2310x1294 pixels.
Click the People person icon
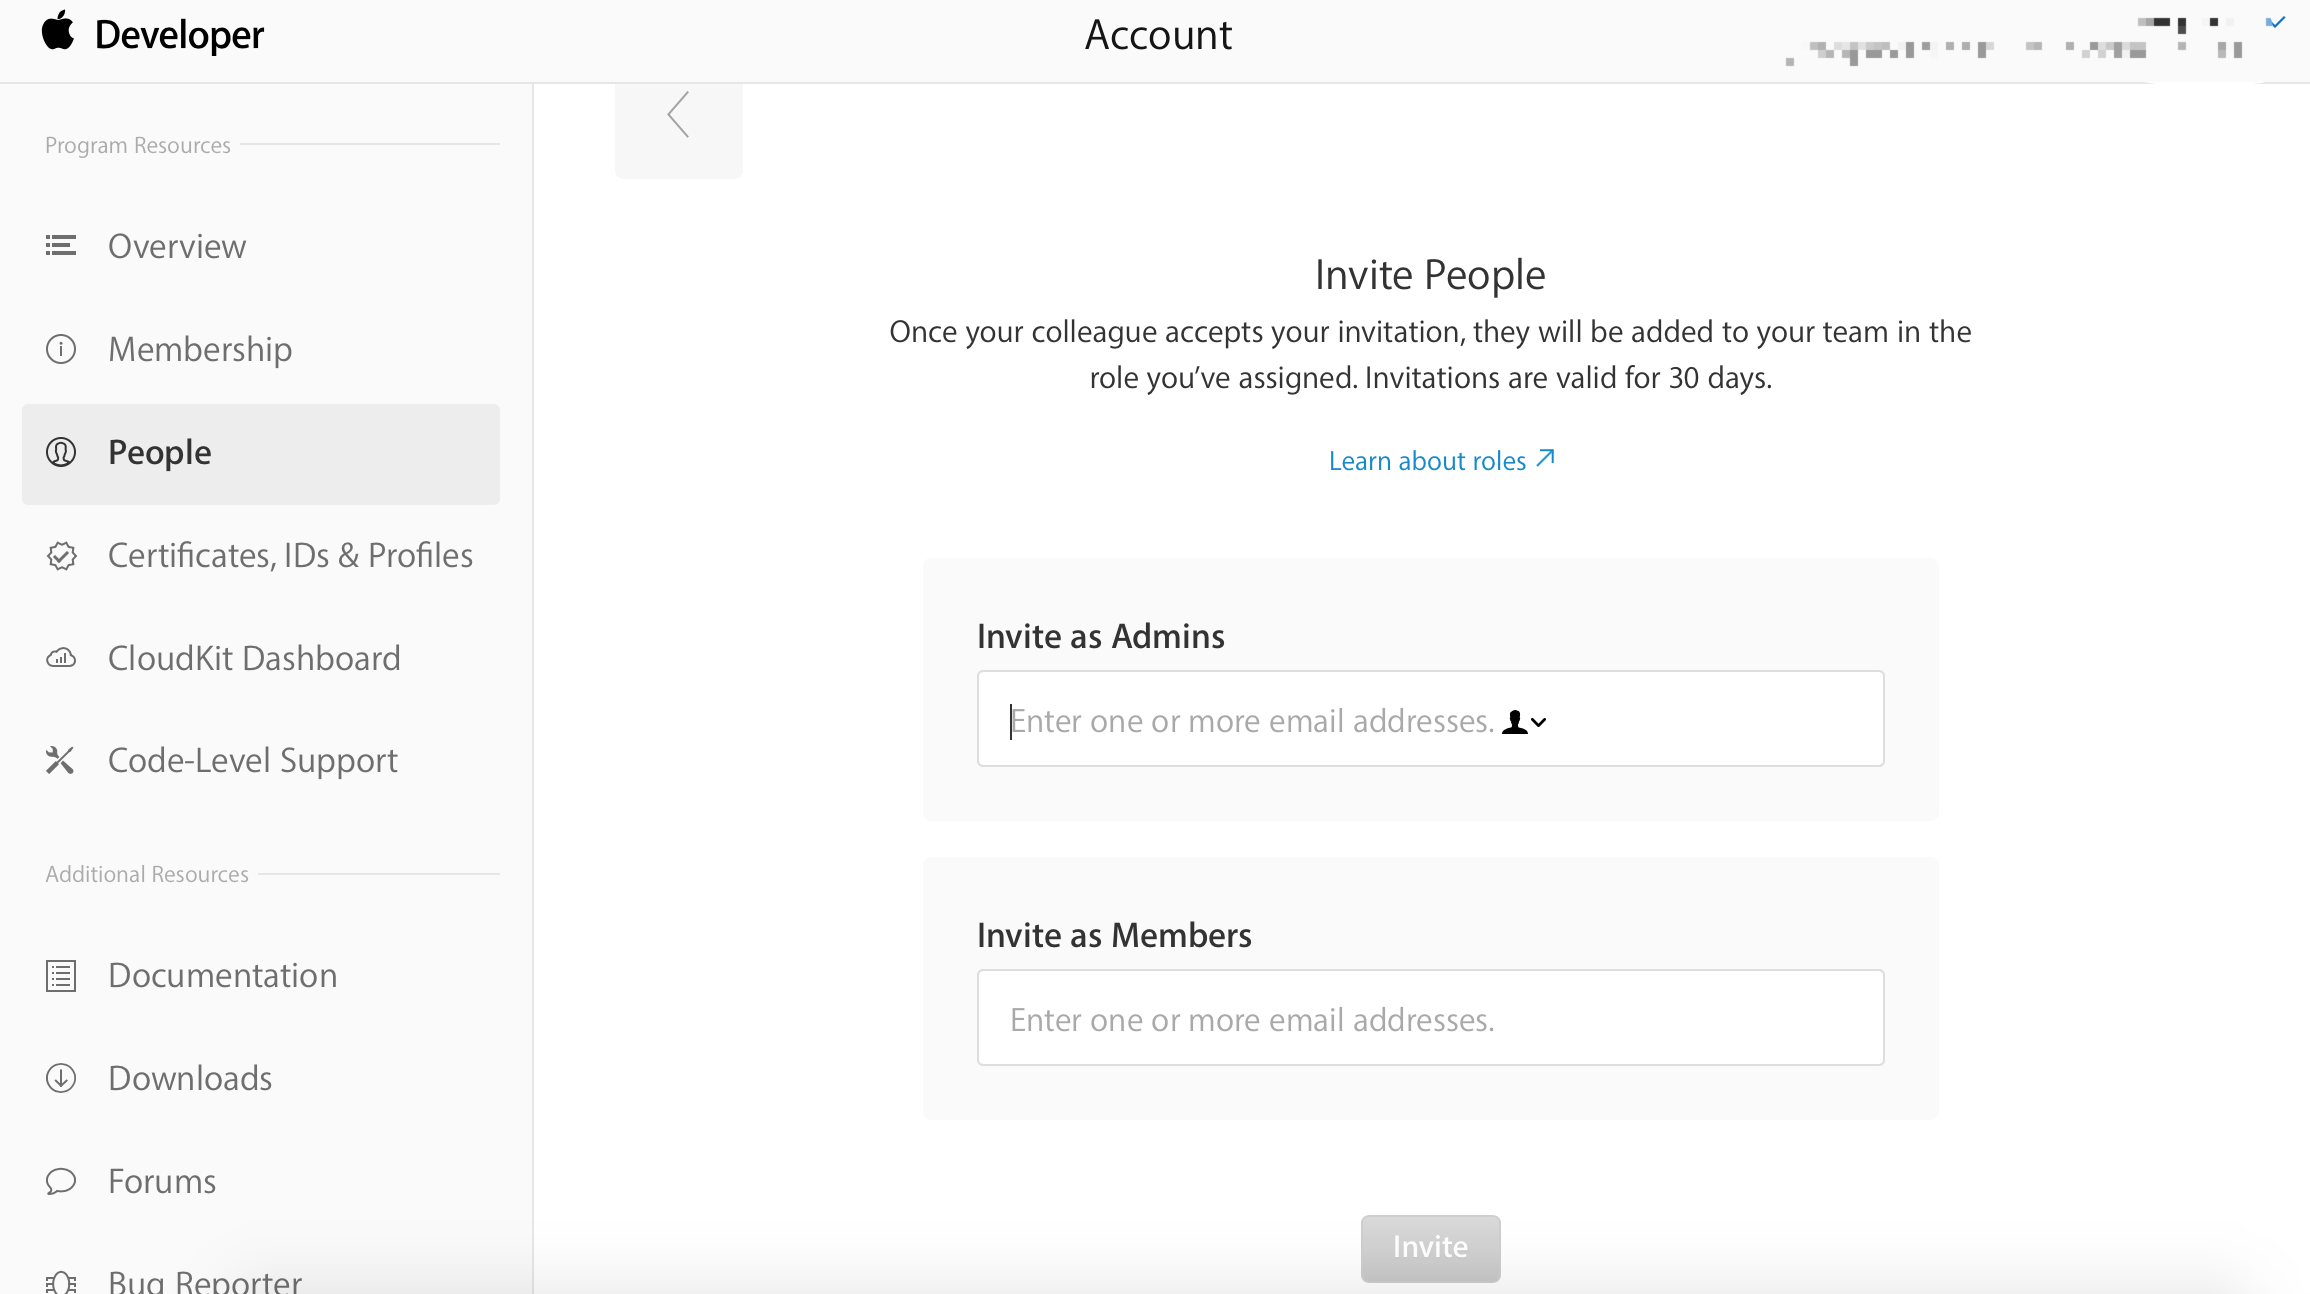coord(61,452)
